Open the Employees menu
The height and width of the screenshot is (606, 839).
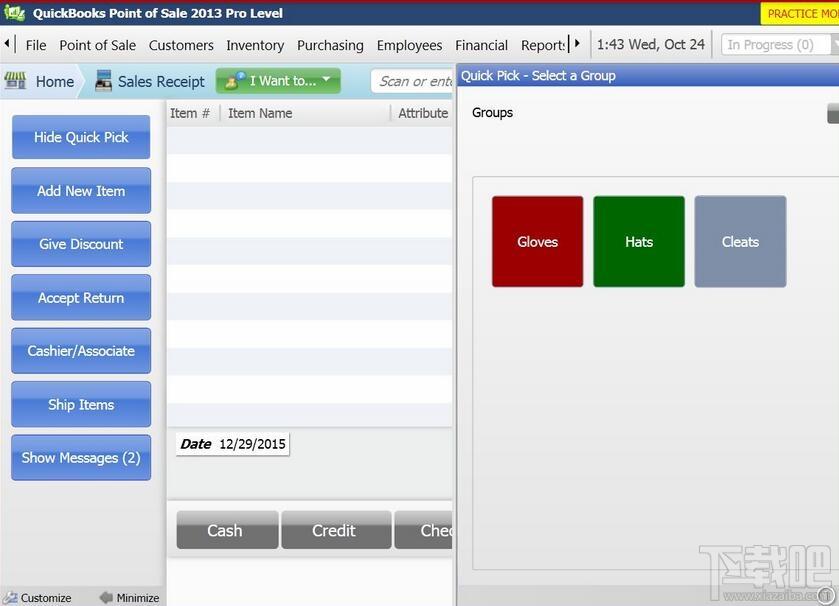click(x=409, y=45)
